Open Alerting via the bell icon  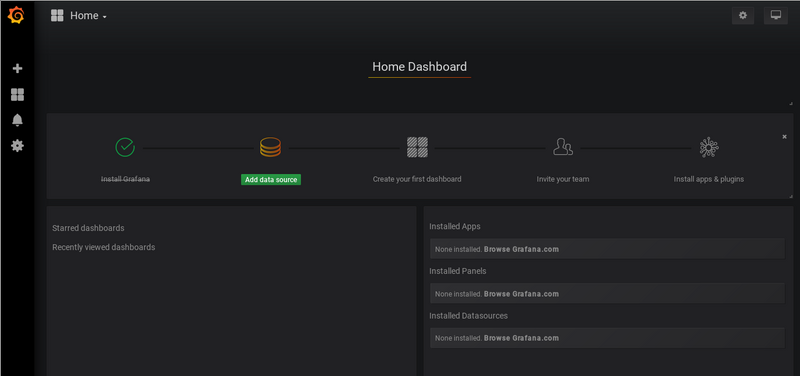point(17,120)
